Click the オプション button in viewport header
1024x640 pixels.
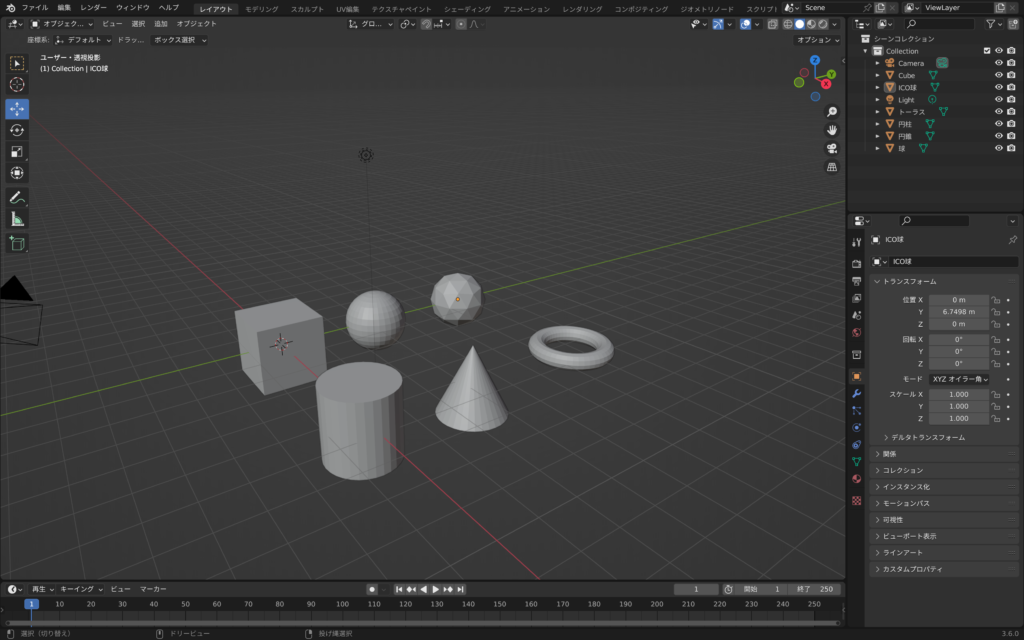tap(817, 40)
